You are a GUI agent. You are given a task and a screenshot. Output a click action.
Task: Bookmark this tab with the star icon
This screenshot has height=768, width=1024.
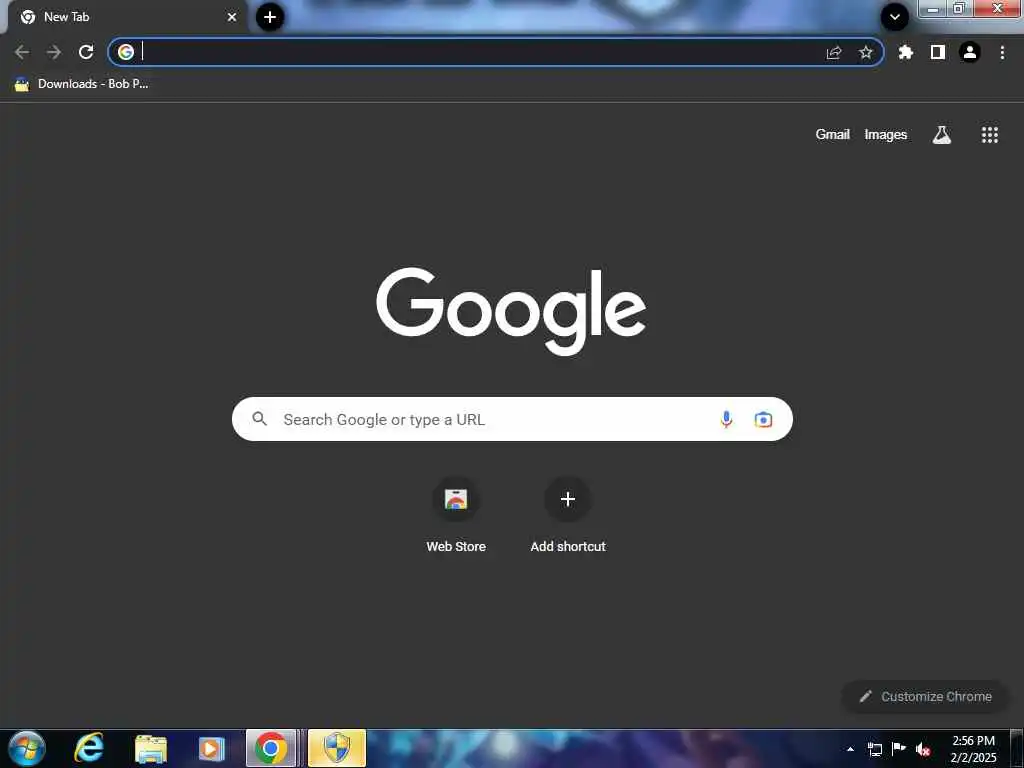tap(866, 52)
